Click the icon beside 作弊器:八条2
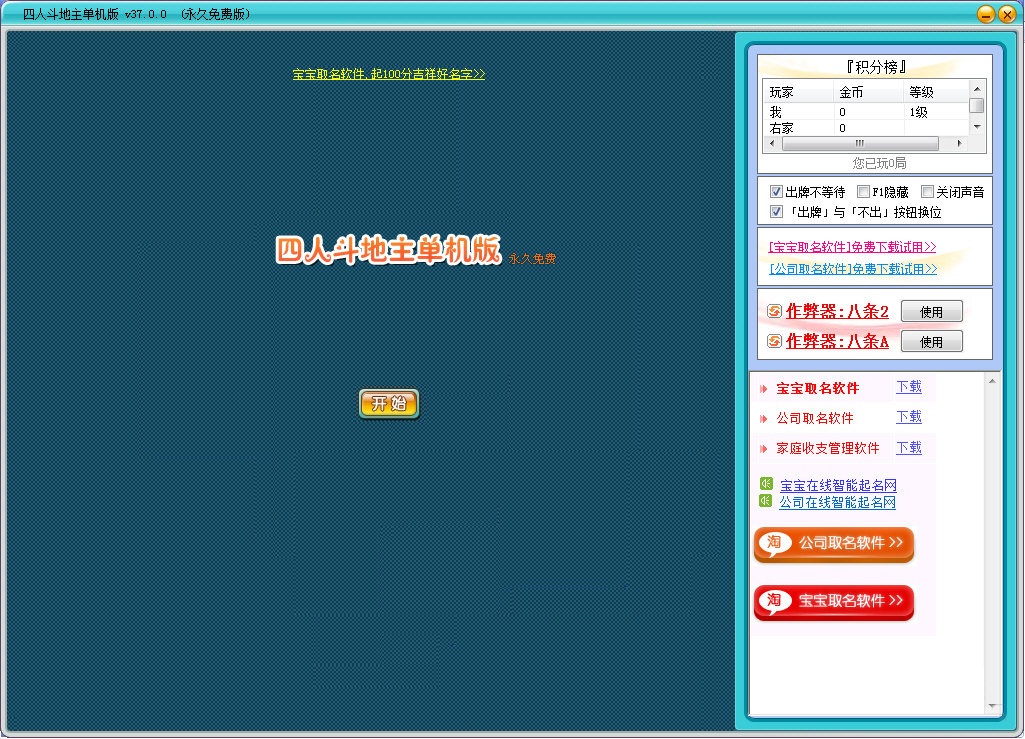1025x739 pixels. tap(775, 311)
